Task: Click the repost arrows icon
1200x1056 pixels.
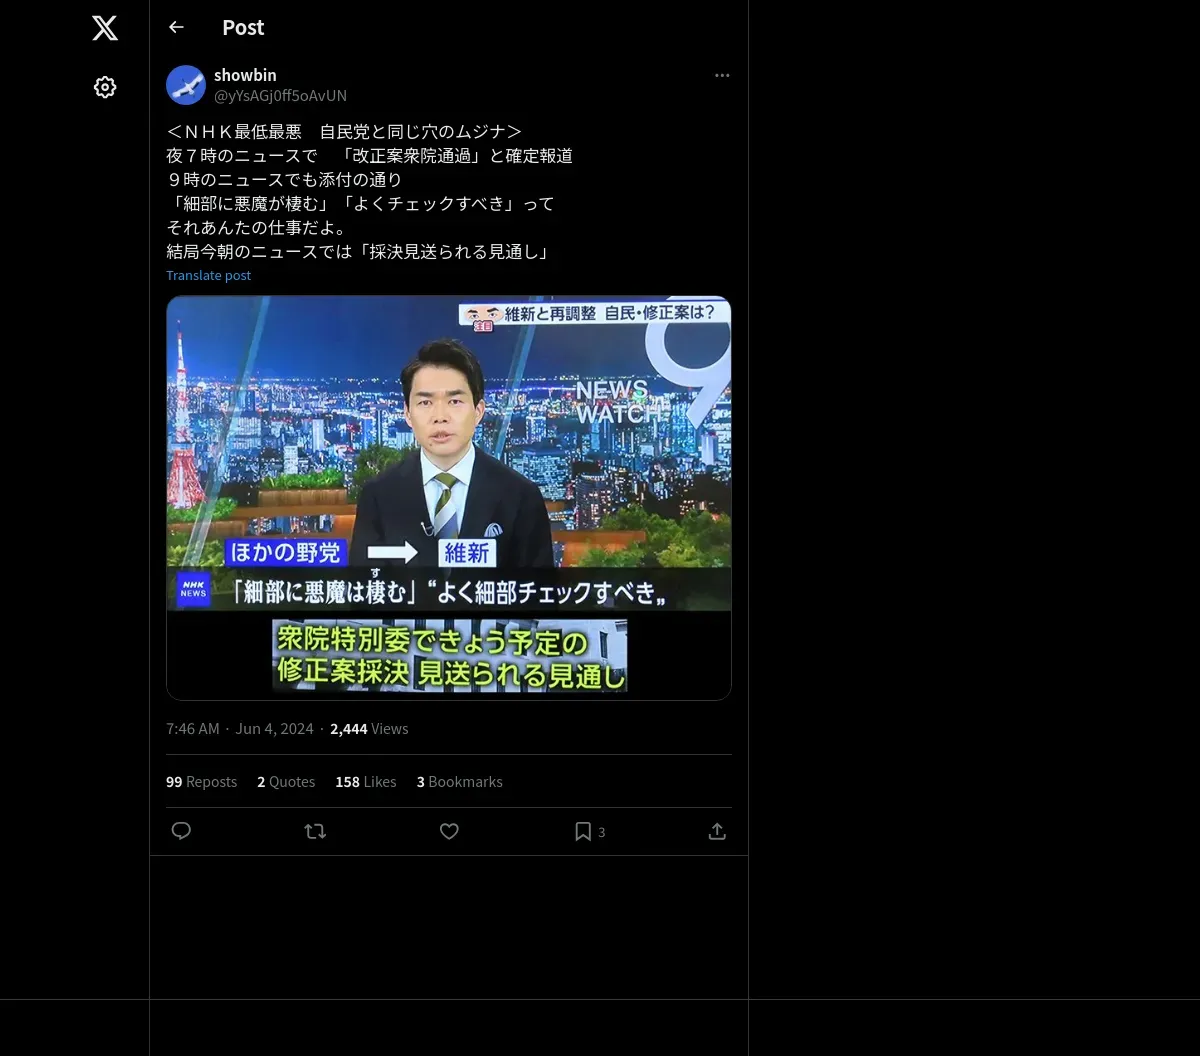Action: (315, 831)
